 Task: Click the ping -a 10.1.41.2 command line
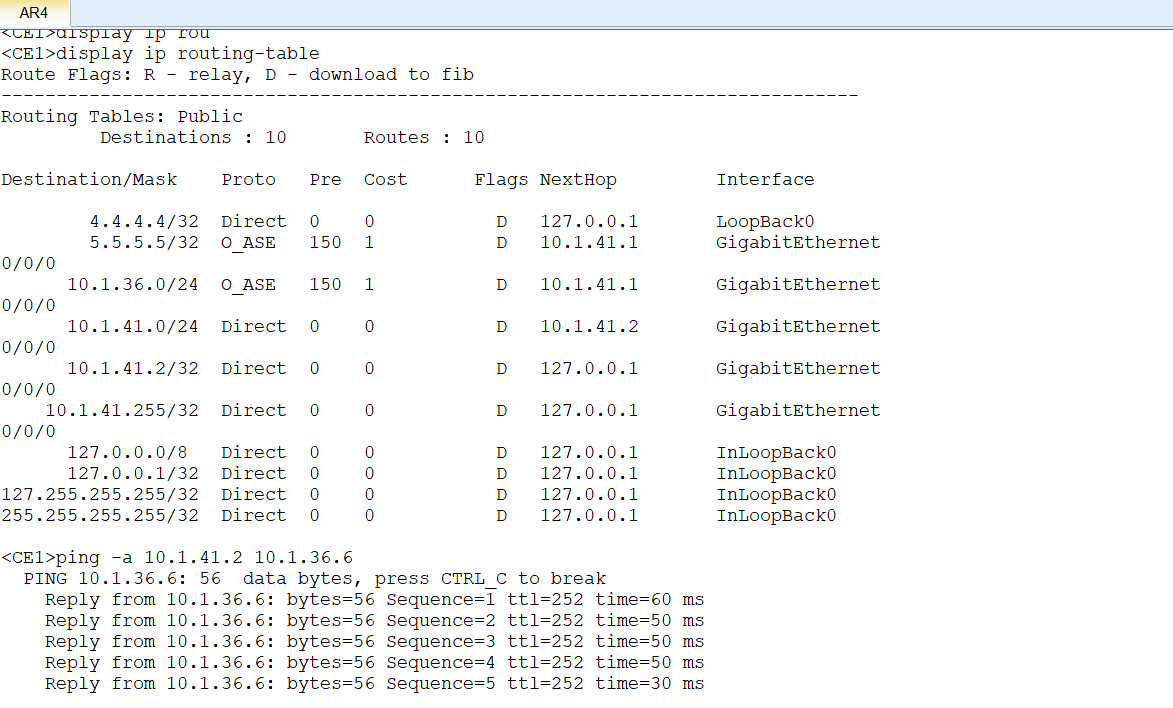[177, 558]
